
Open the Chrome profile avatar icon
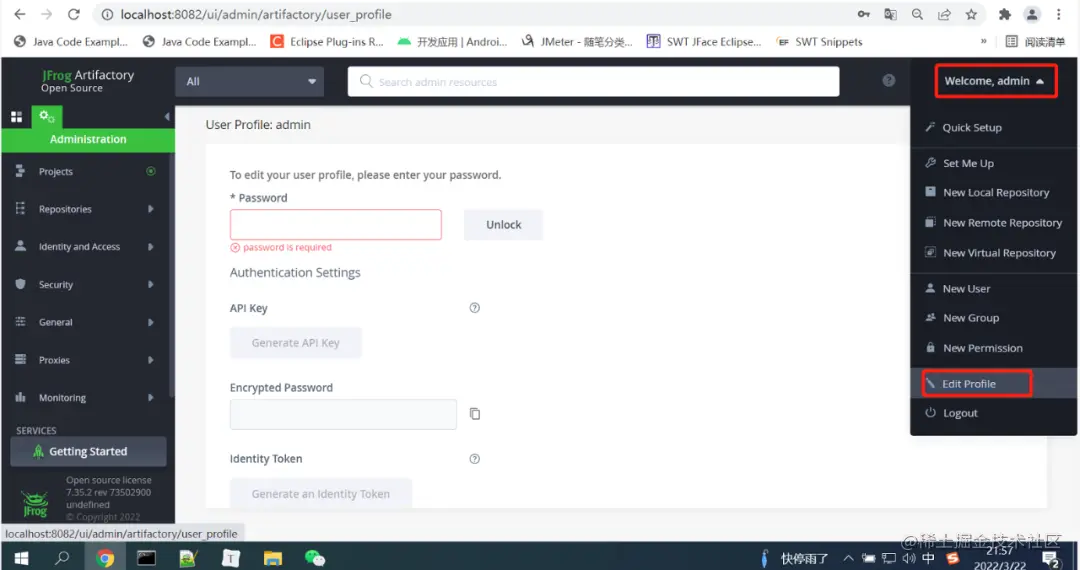(1032, 14)
